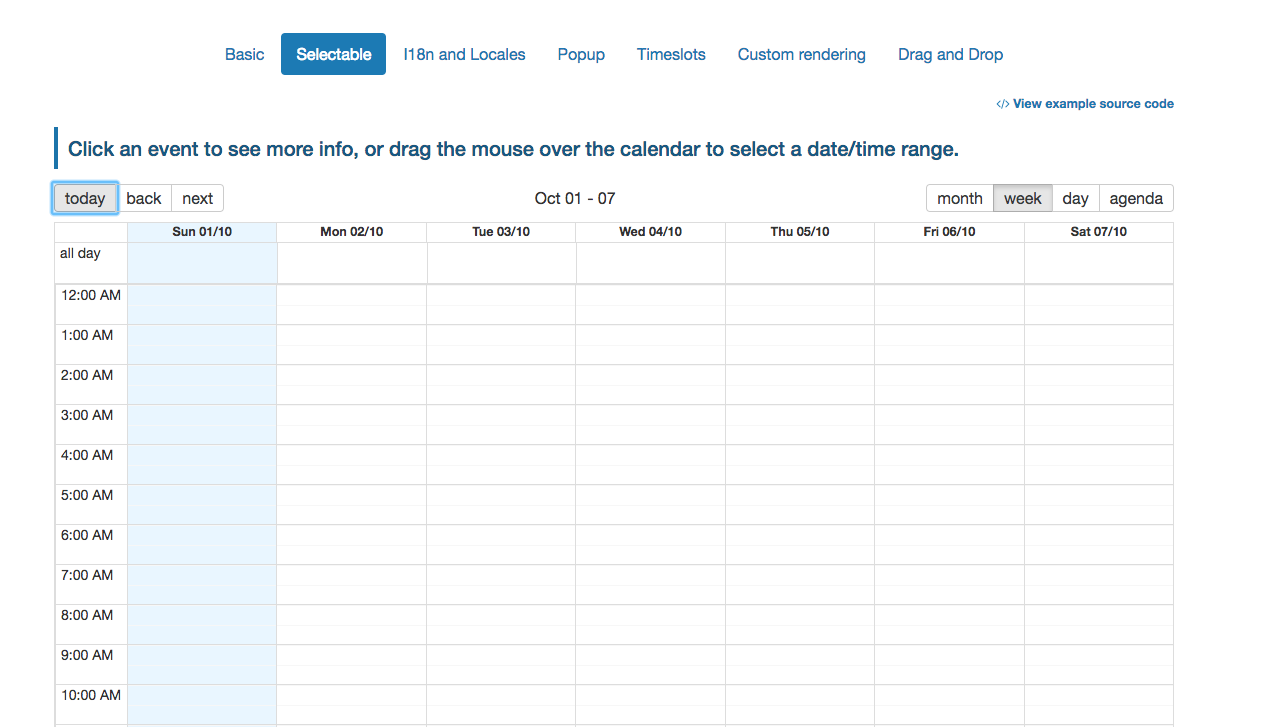Click the 7:00 AM time label
Image resolution: width=1275 pixels, height=727 pixels.
(88, 575)
